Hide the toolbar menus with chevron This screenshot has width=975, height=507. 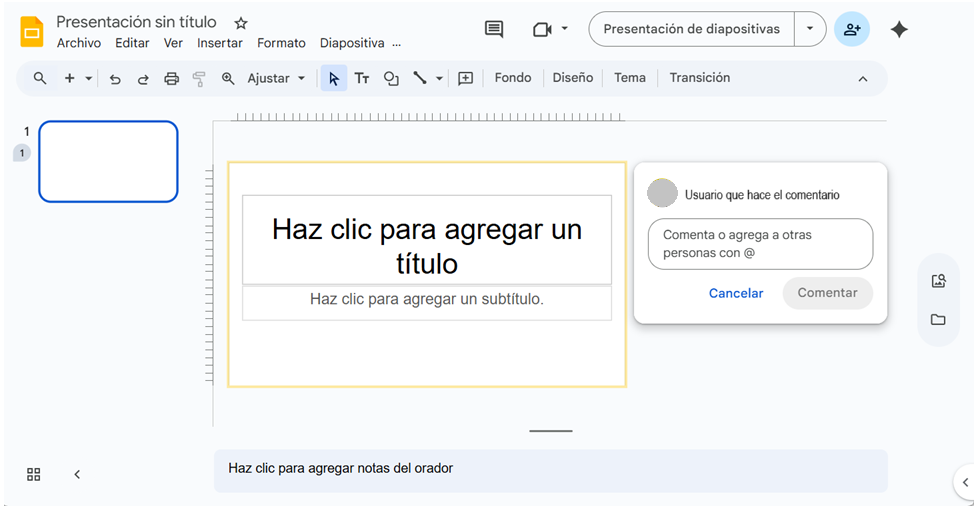pyautogui.click(x=863, y=78)
